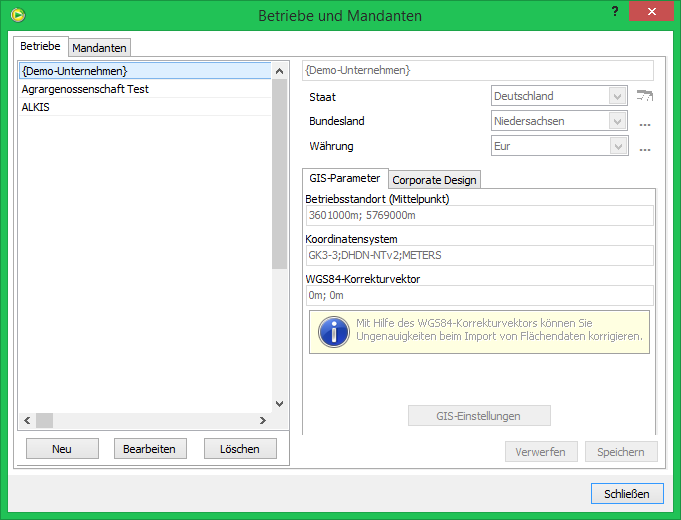Click the Koordinatensystem field
This screenshot has height=520, width=681.
478,256
